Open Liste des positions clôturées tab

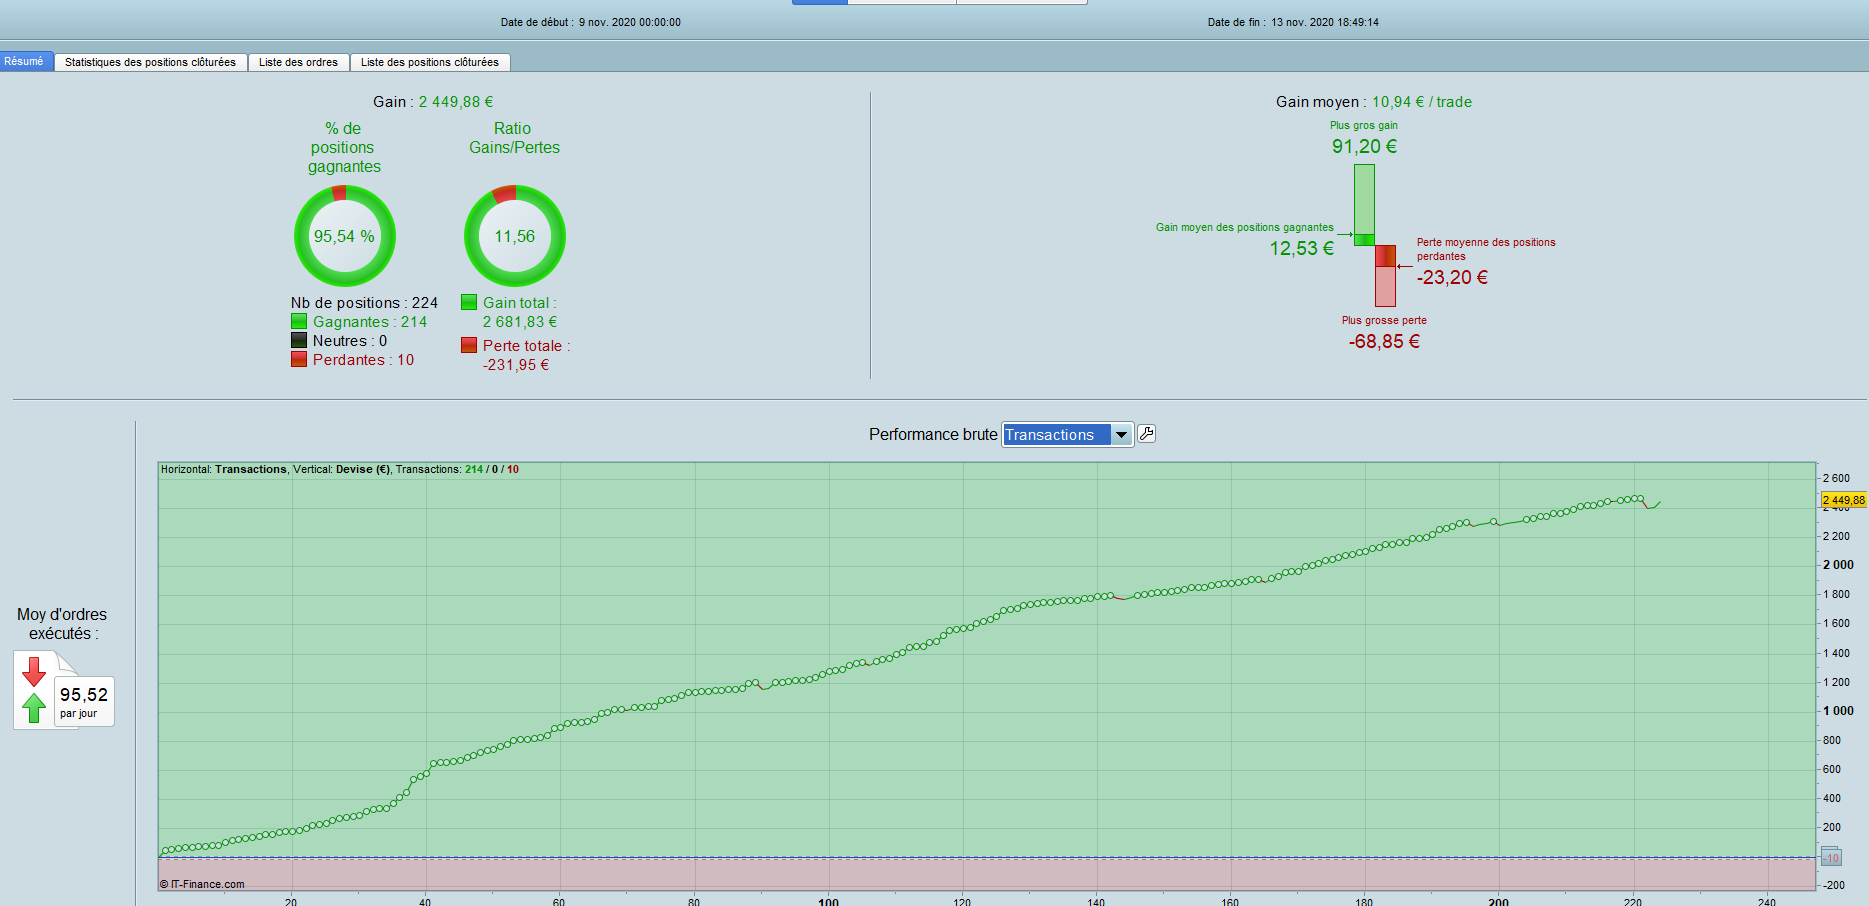[x=430, y=62]
